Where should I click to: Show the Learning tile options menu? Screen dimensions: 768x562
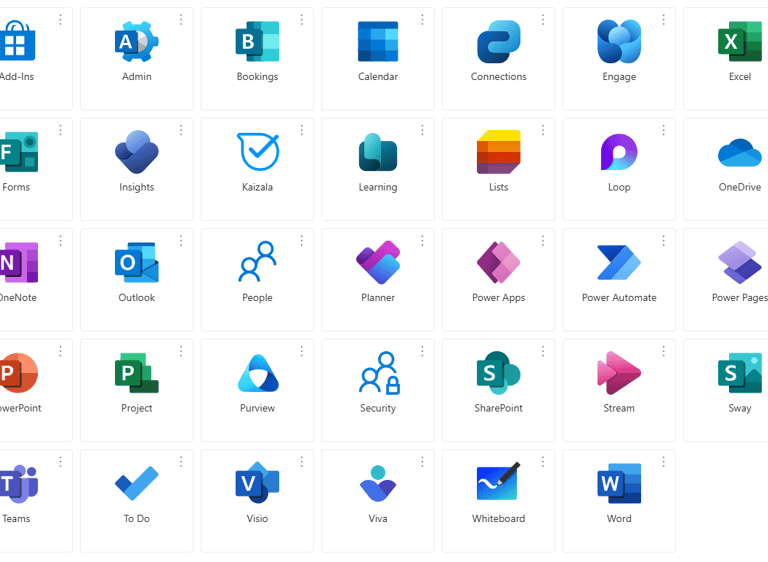(422, 130)
